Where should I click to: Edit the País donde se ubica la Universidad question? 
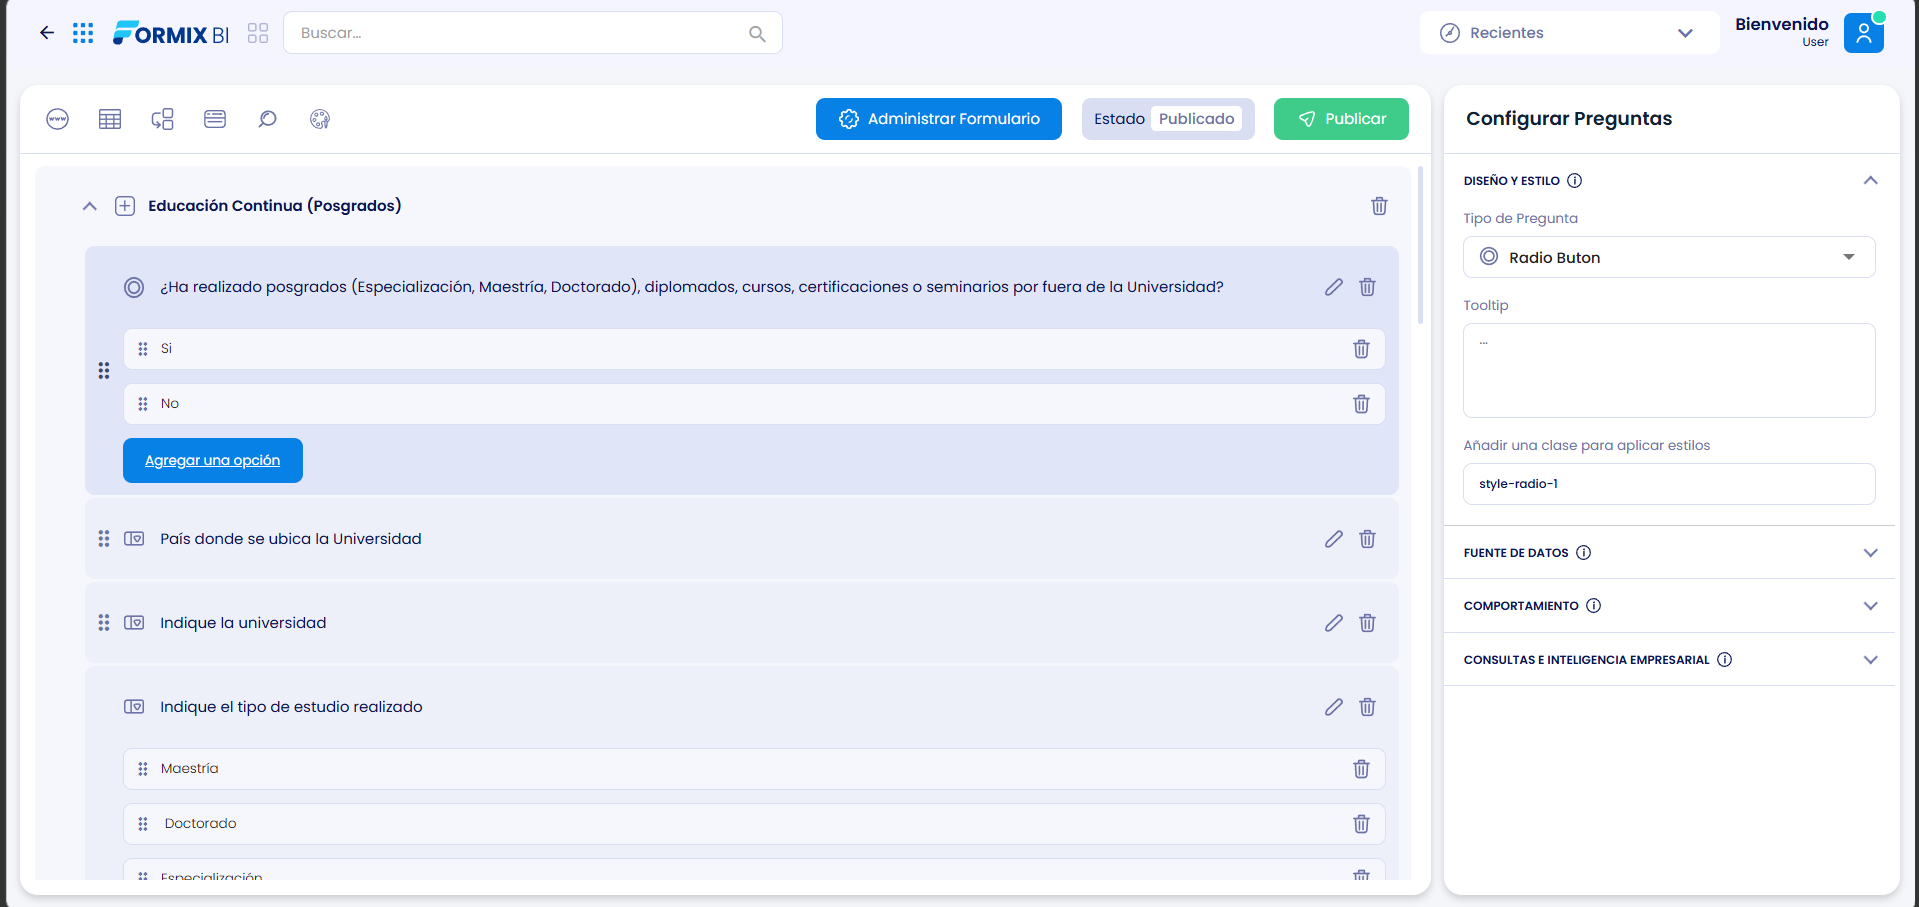[1334, 539]
